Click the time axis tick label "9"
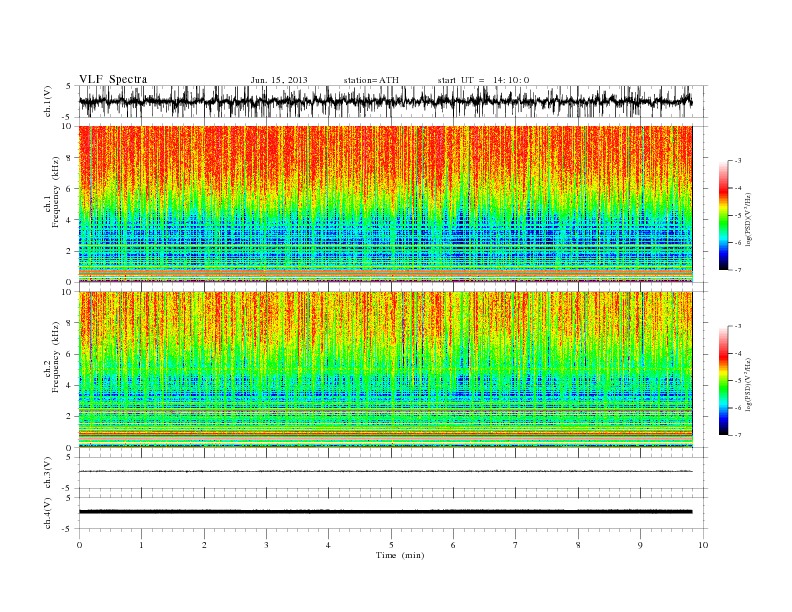792x612 pixels. click(x=640, y=545)
